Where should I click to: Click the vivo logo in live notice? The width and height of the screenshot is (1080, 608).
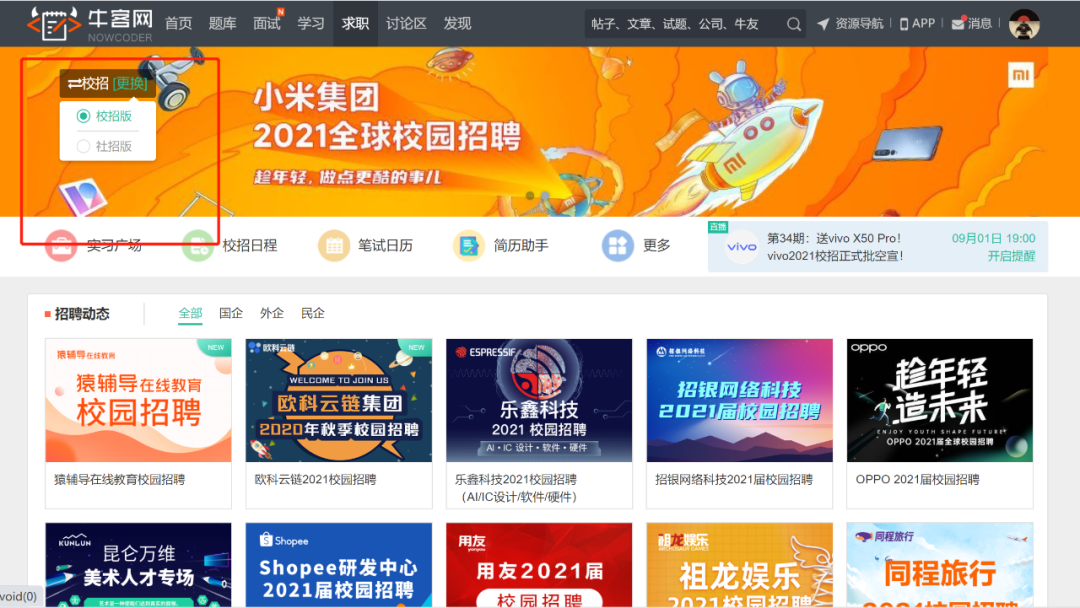pos(741,247)
